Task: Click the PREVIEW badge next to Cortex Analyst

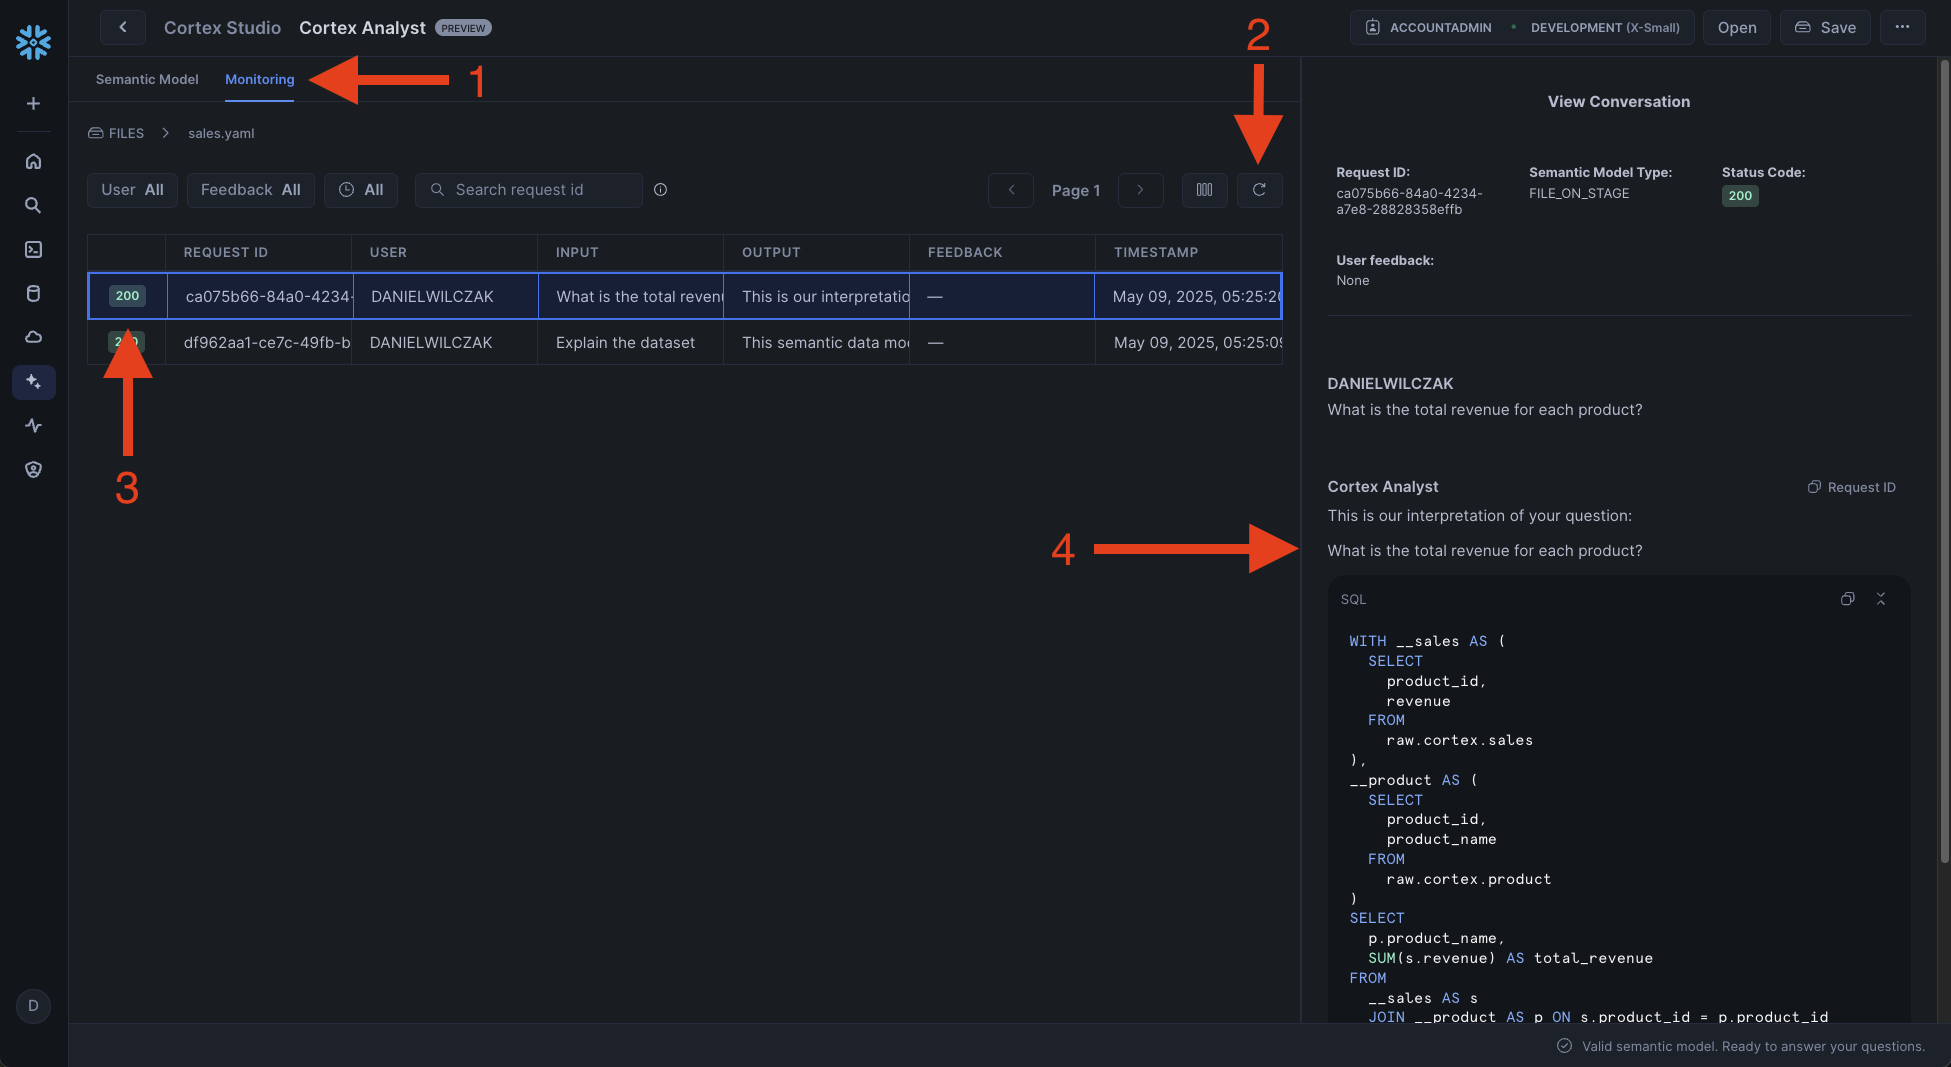Action: coord(463,28)
